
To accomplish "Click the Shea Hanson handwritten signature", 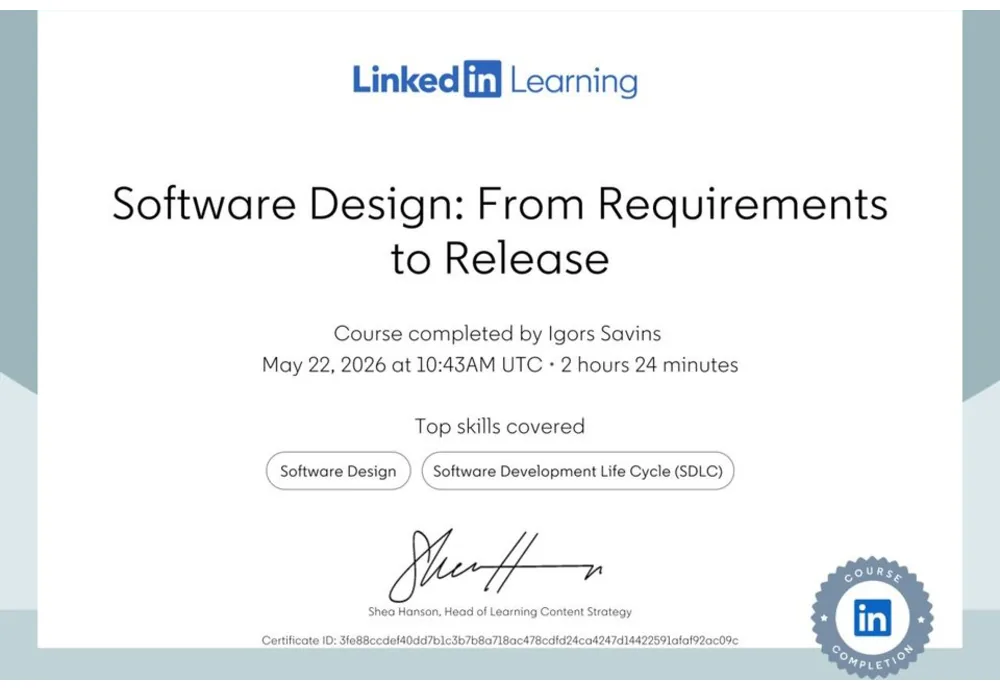I will tap(495, 564).
